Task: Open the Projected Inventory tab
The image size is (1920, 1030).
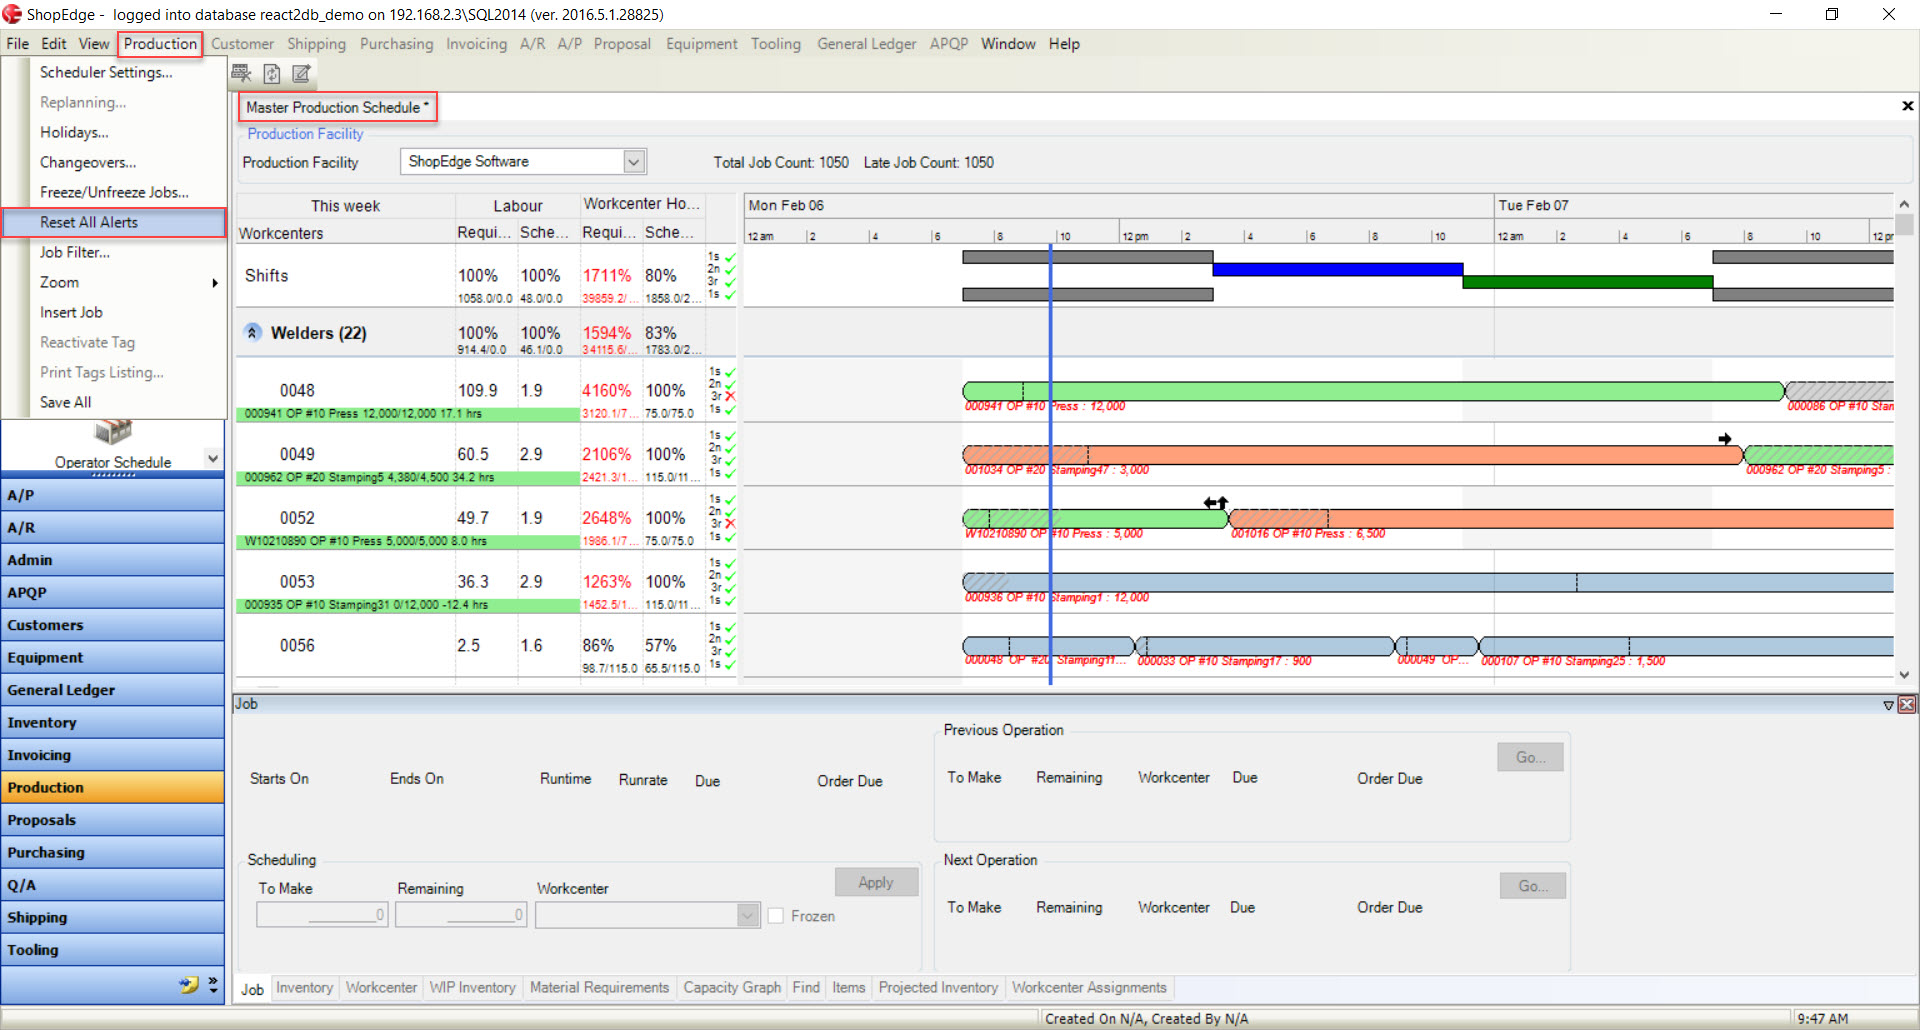Action: click(x=938, y=988)
